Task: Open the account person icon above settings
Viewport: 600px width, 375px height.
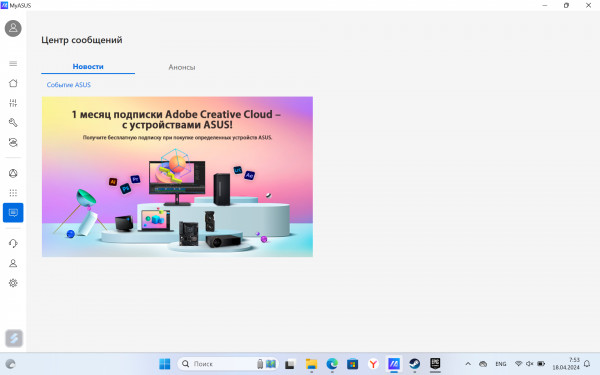Action: click(x=13, y=263)
